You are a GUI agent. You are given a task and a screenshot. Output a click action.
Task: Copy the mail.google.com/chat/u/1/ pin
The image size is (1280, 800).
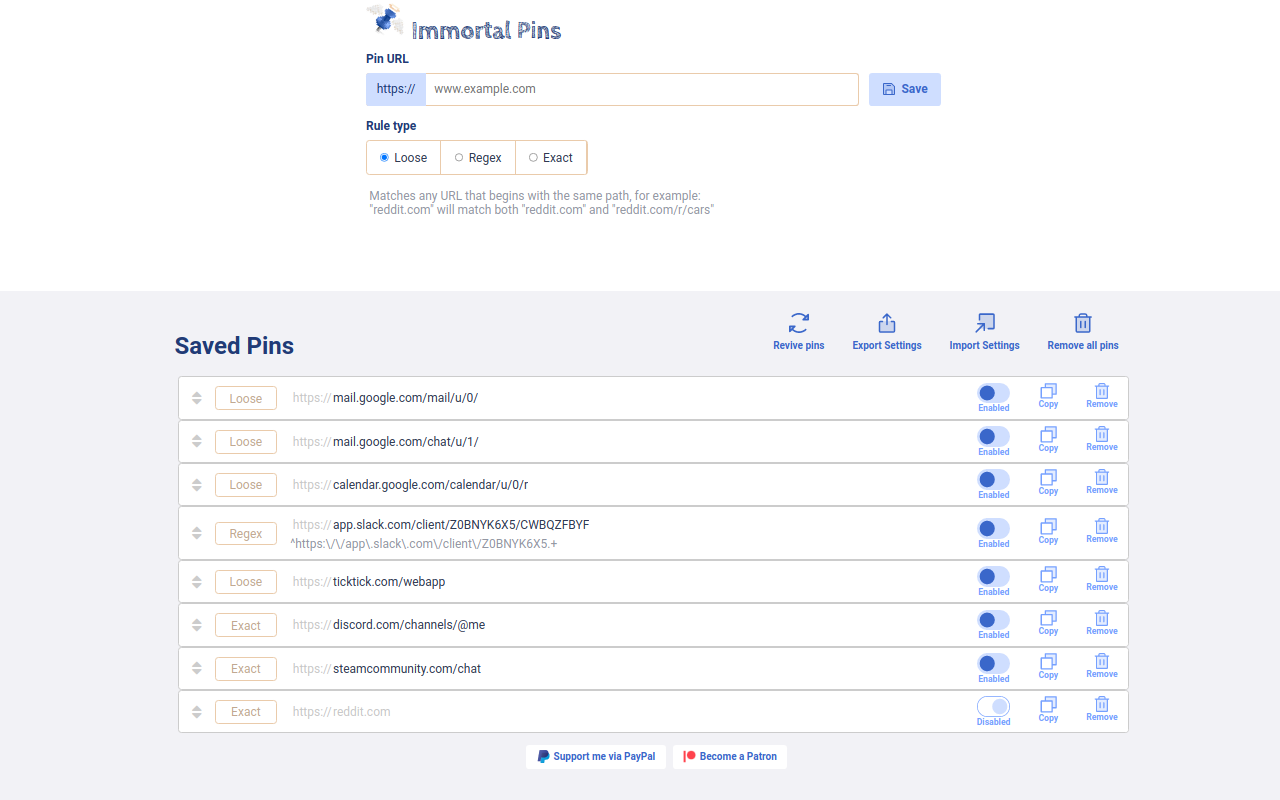pyautogui.click(x=1048, y=440)
